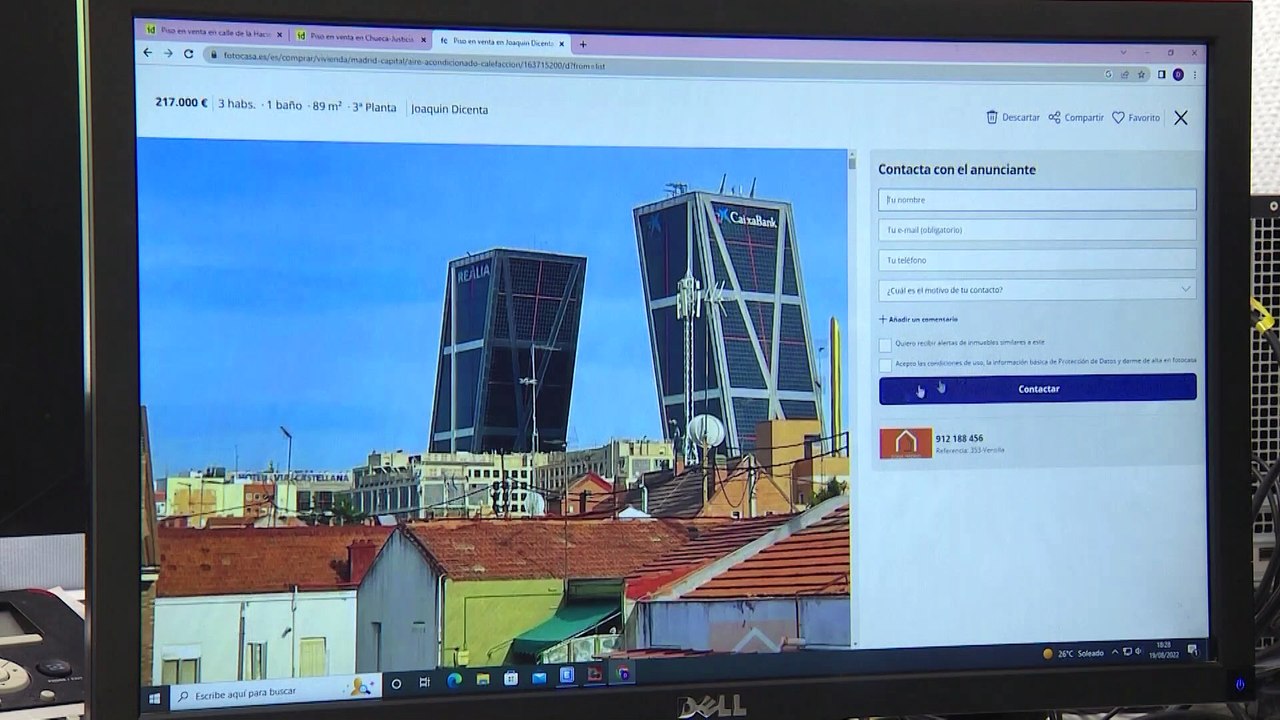Image resolution: width=1280 pixels, height=720 pixels.
Task: Go forward with the browser forward arrow
Action: [x=168, y=53]
